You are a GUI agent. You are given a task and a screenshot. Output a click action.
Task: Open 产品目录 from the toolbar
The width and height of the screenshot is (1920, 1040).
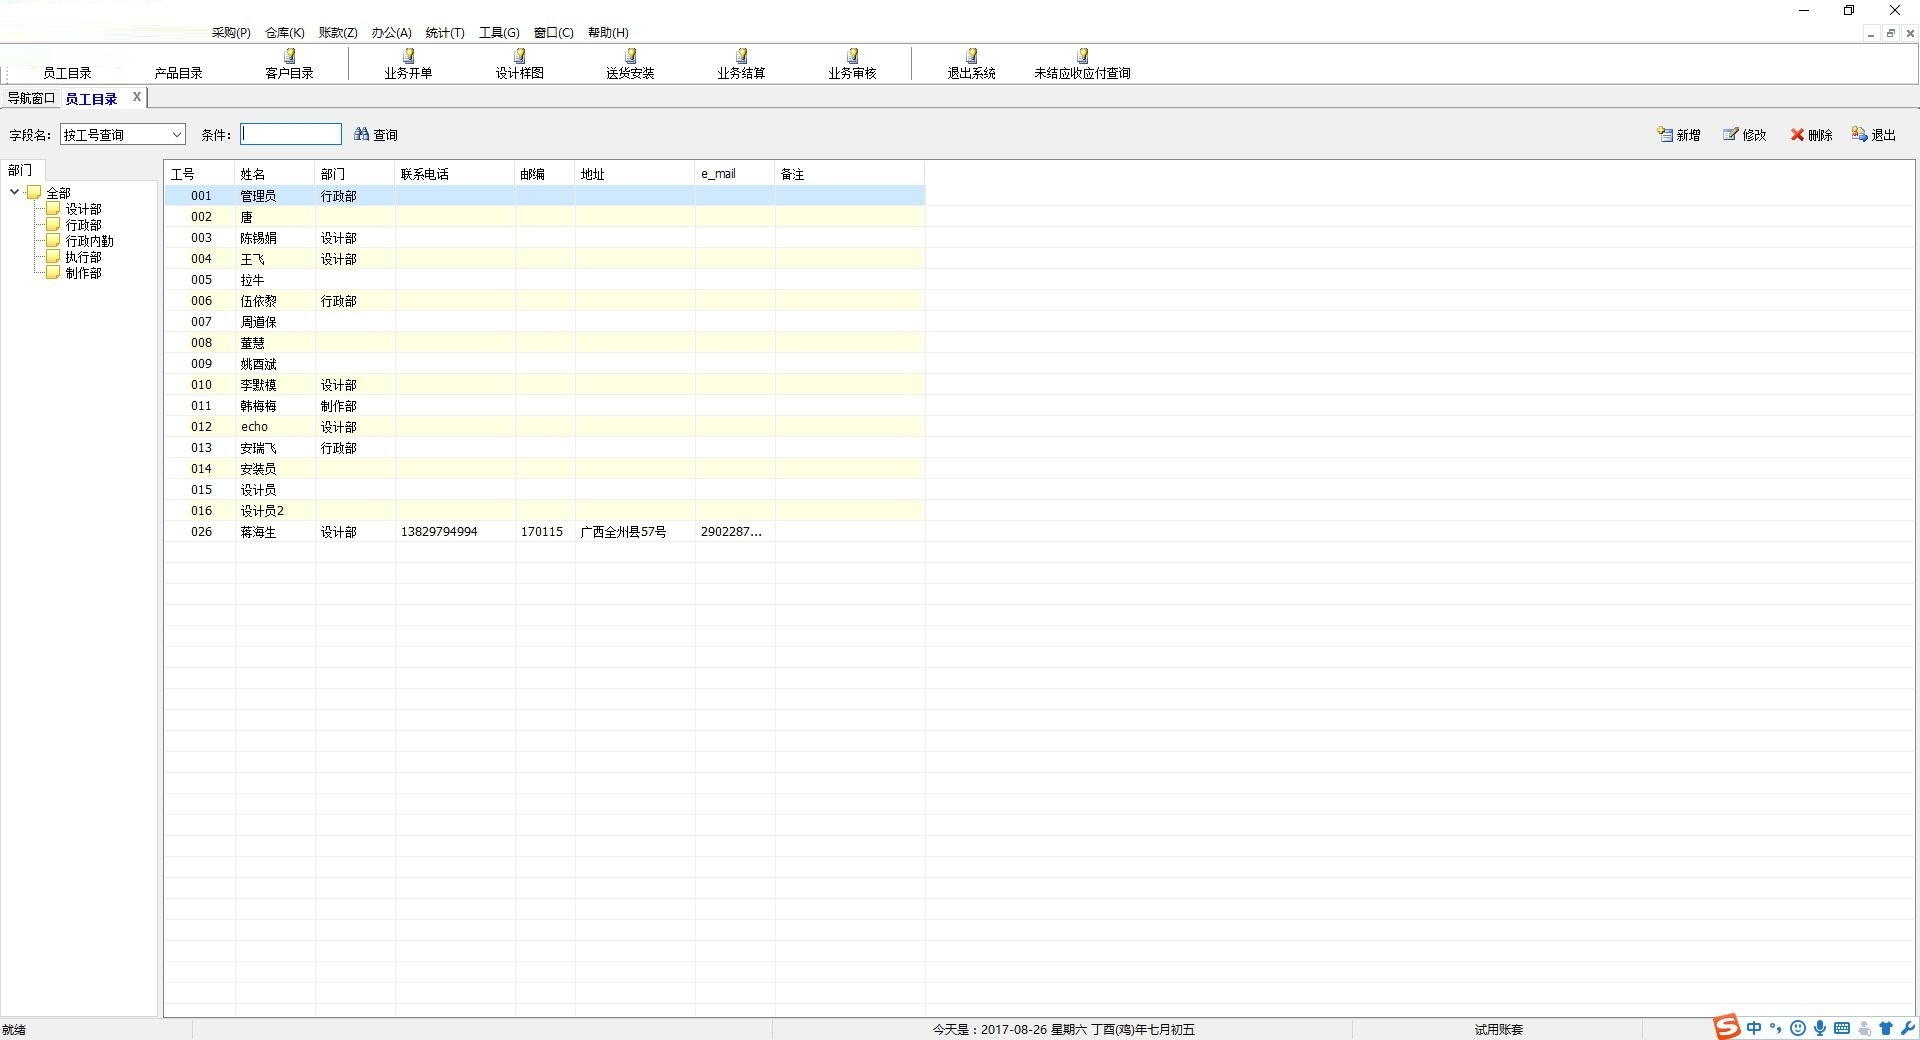[x=178, y=72]
